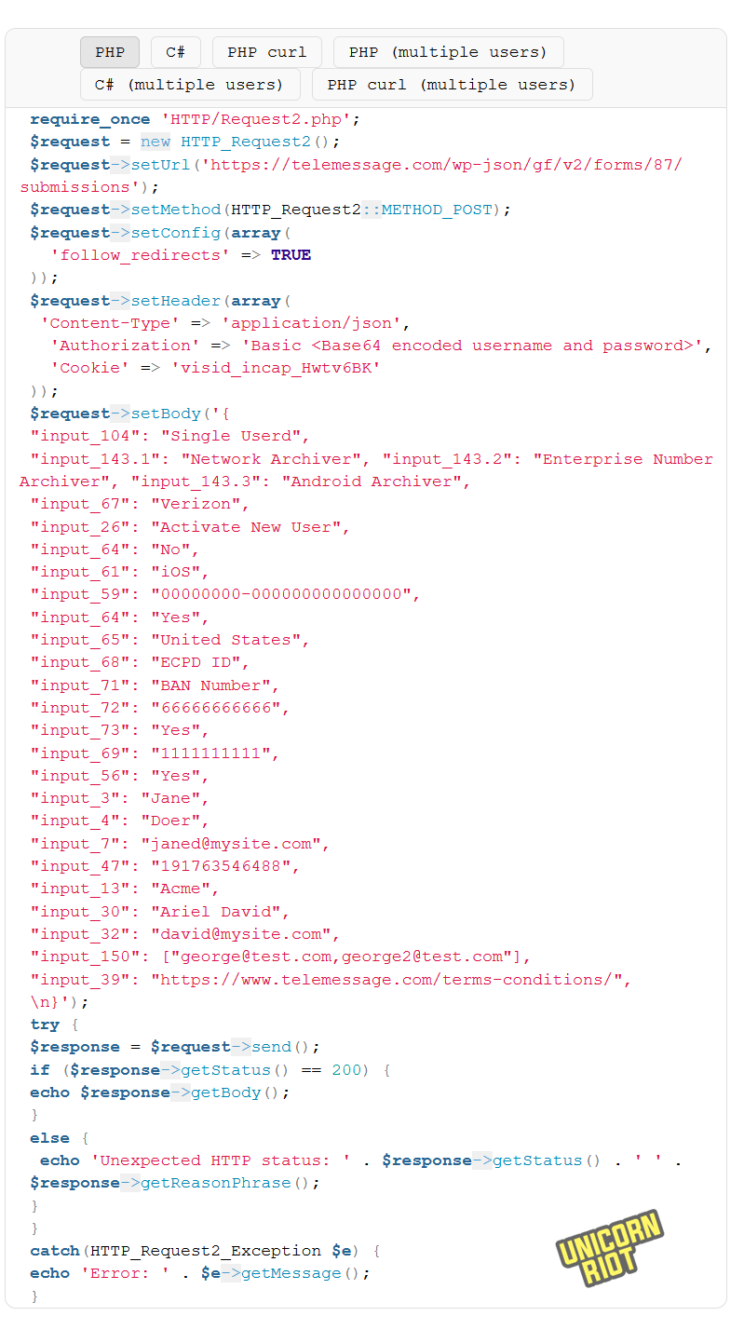Click the TRUE value for follow_redirects
The width and height of the screenshot is (744, 1330).
pyautogui.click(x=291, y=255)
